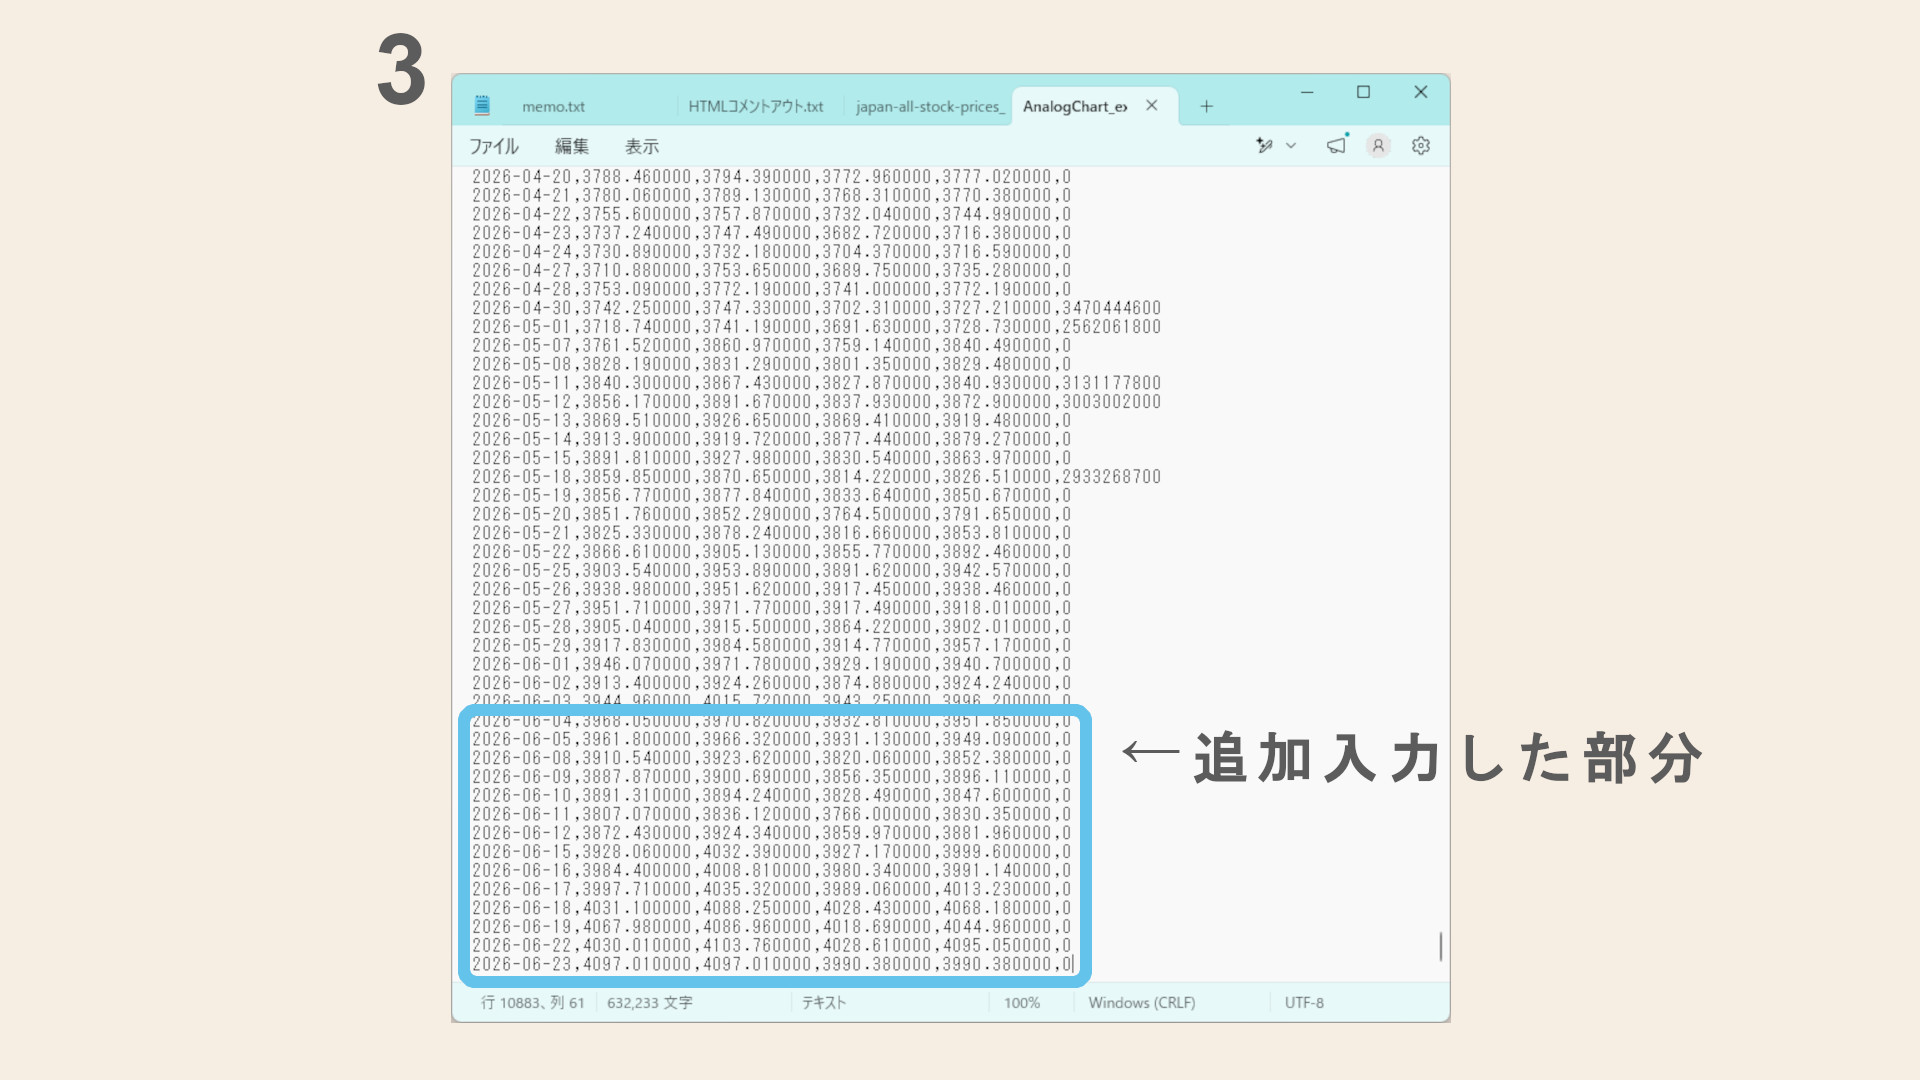The width and height of the screenshot is (1920, 1080).
Task: Click Windows (CRLF) line ending indicator
Action: point(1142,1002)
